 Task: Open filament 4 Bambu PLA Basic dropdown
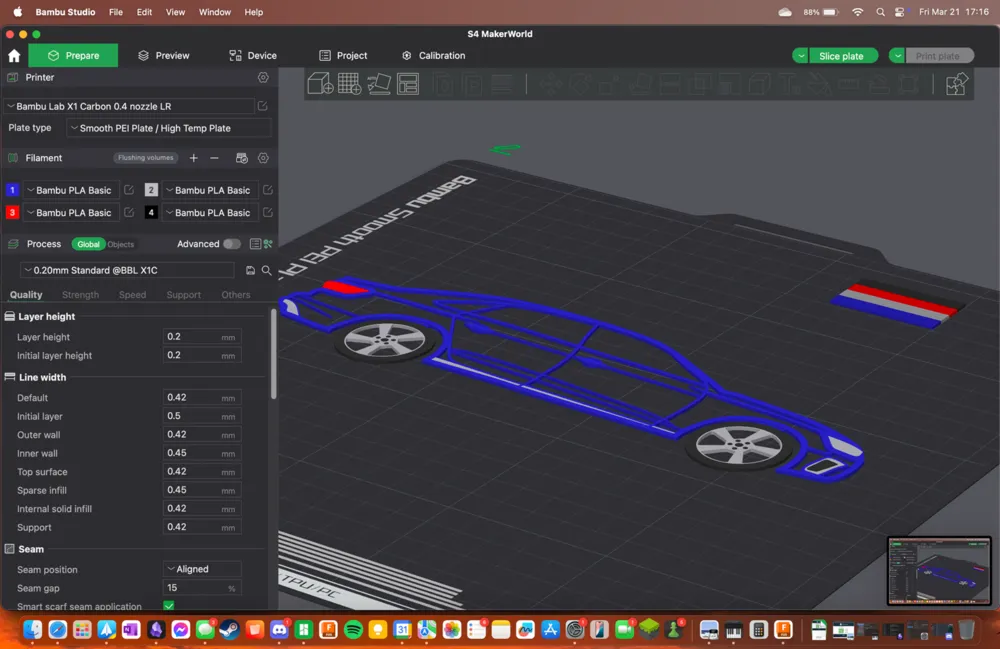[x=210, y=212]
